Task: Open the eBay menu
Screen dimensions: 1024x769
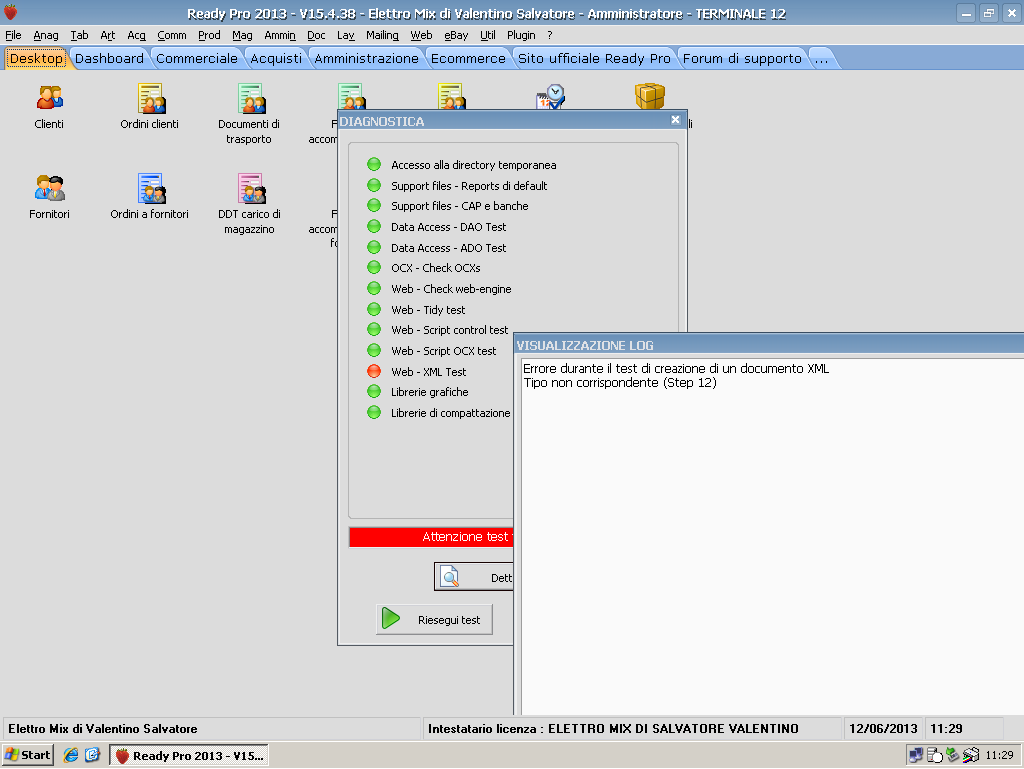Action: [x=456, y=35]
